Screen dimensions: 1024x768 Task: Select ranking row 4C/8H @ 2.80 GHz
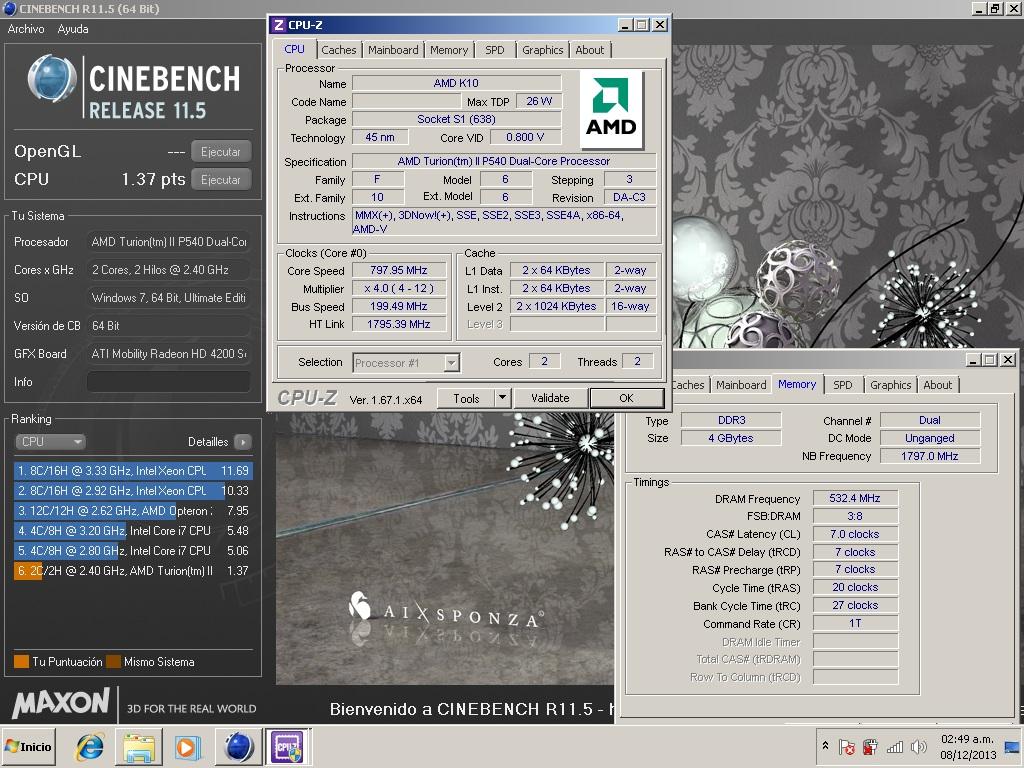[x=133, y=551]
